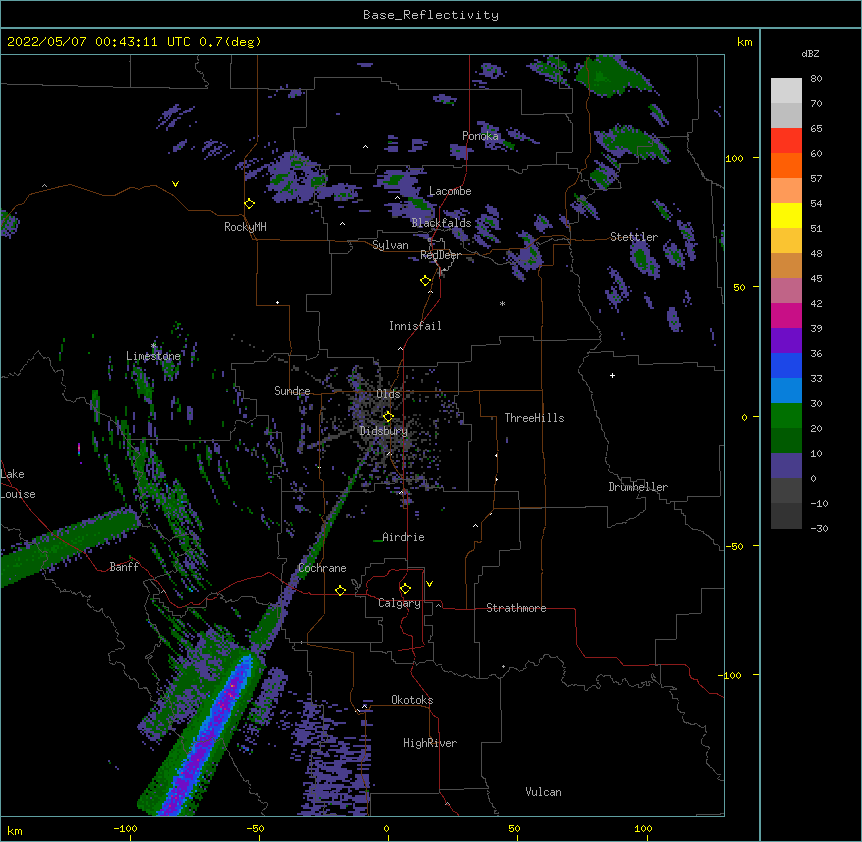This screenshot has width=862, height=842.
Task: Click the Stettler label
Action: point(634,237)
